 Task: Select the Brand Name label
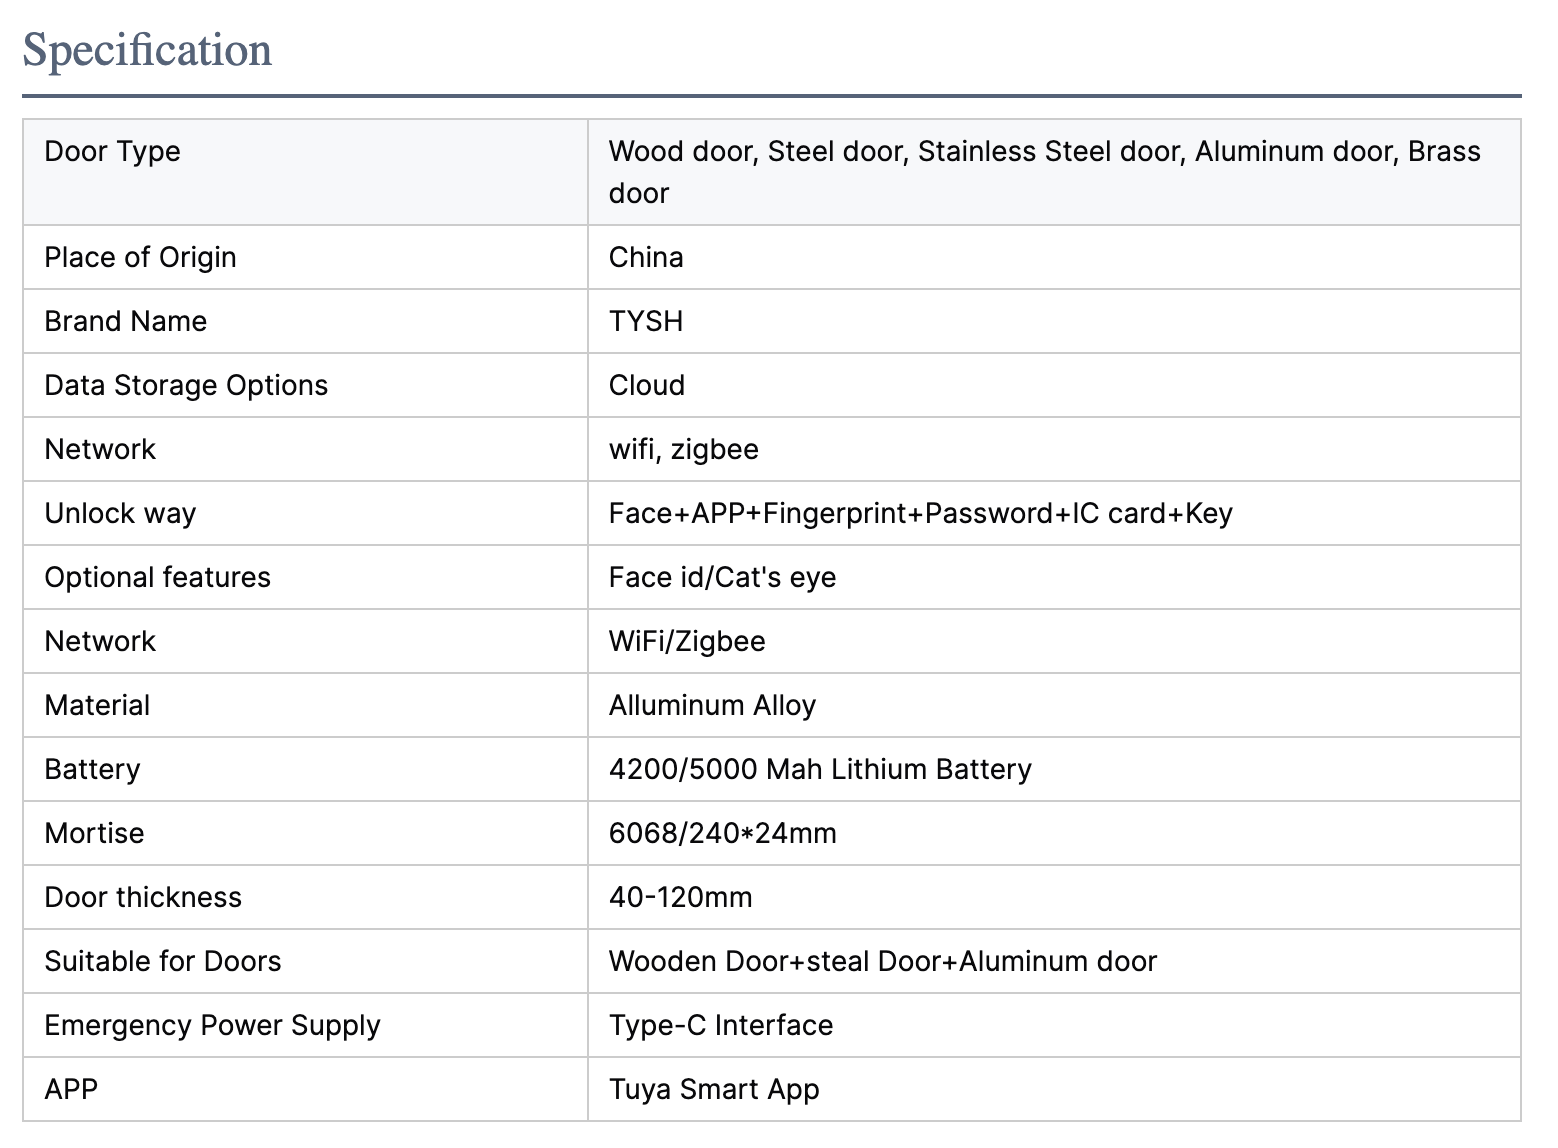point(126,322)
